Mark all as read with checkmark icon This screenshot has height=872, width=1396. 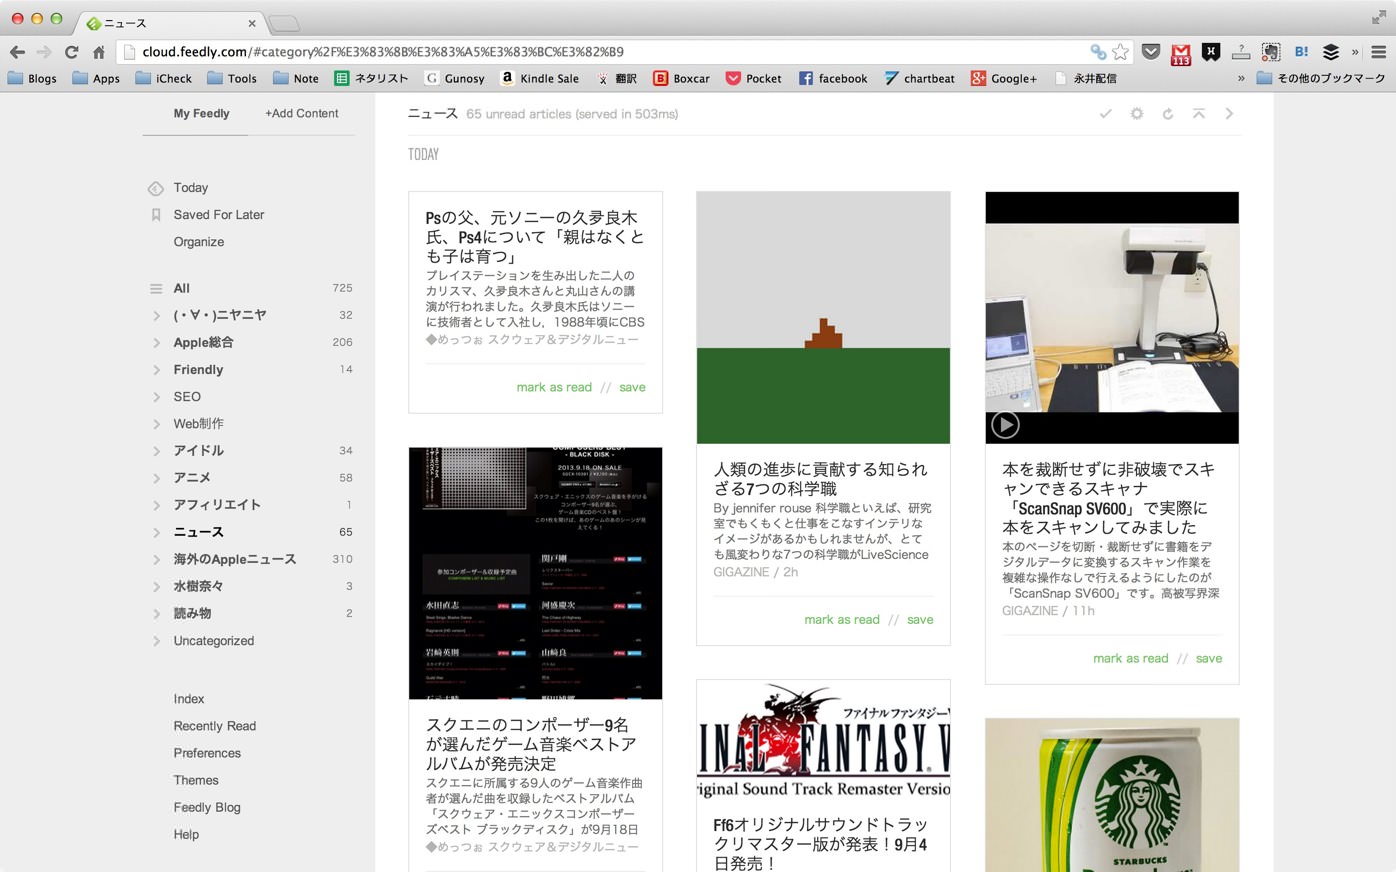[1106, 114]
